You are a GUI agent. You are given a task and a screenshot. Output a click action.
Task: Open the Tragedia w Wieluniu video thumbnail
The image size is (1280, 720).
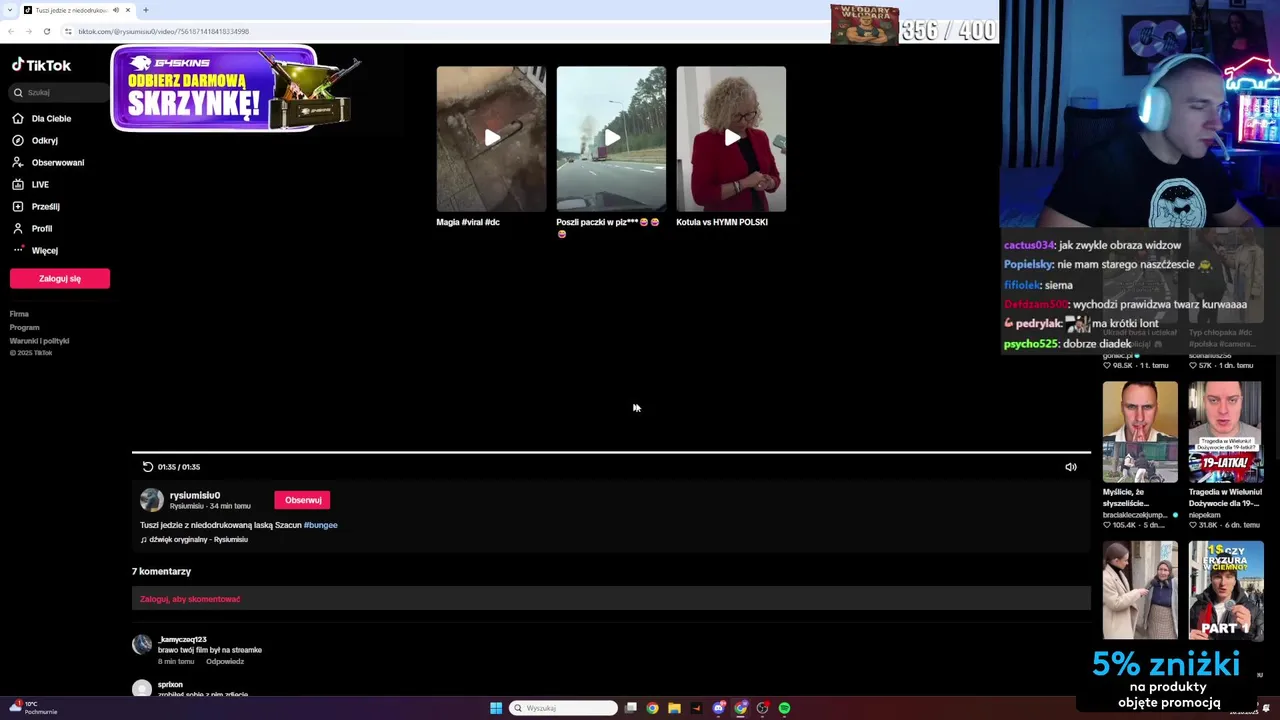point(1226,432)
